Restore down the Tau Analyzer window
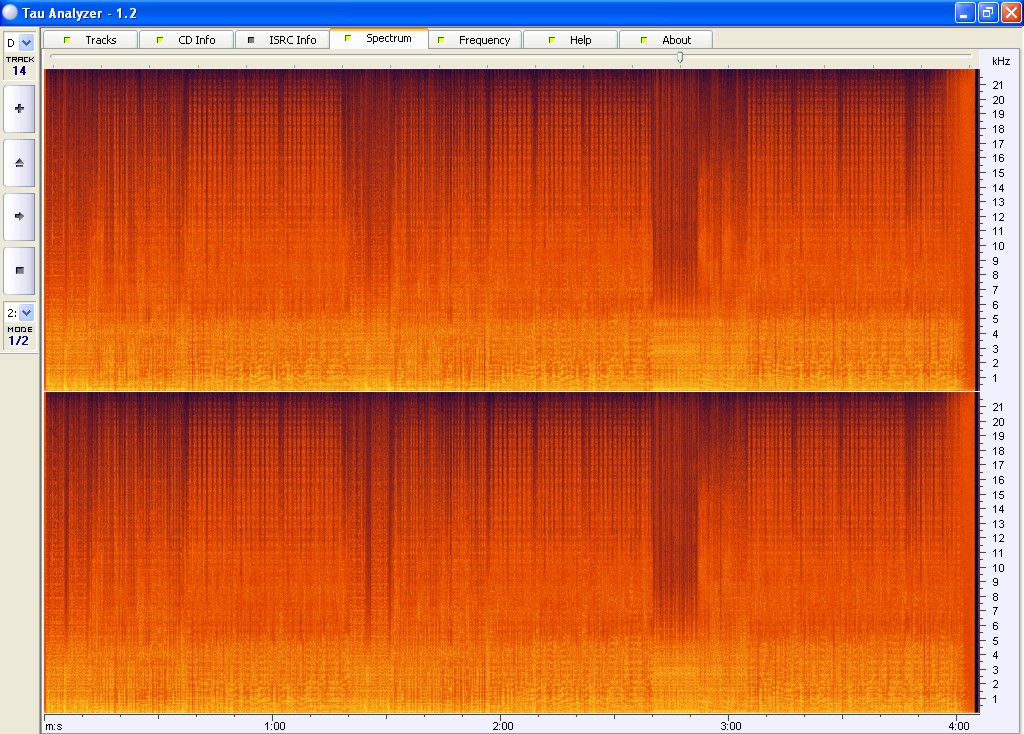Image resolution: width=1024 pixels, height=734 pixels. [x=987, y=12]
